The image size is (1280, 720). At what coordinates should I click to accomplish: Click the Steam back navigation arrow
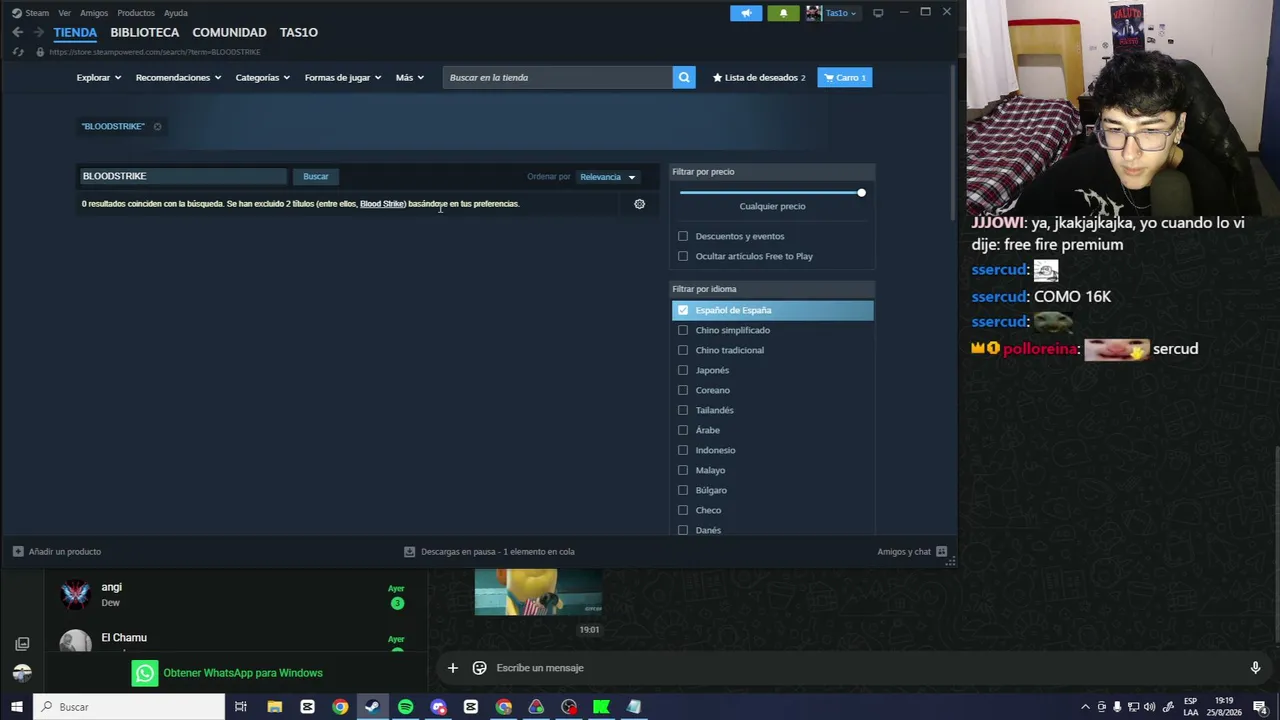(x=18, y=32)
